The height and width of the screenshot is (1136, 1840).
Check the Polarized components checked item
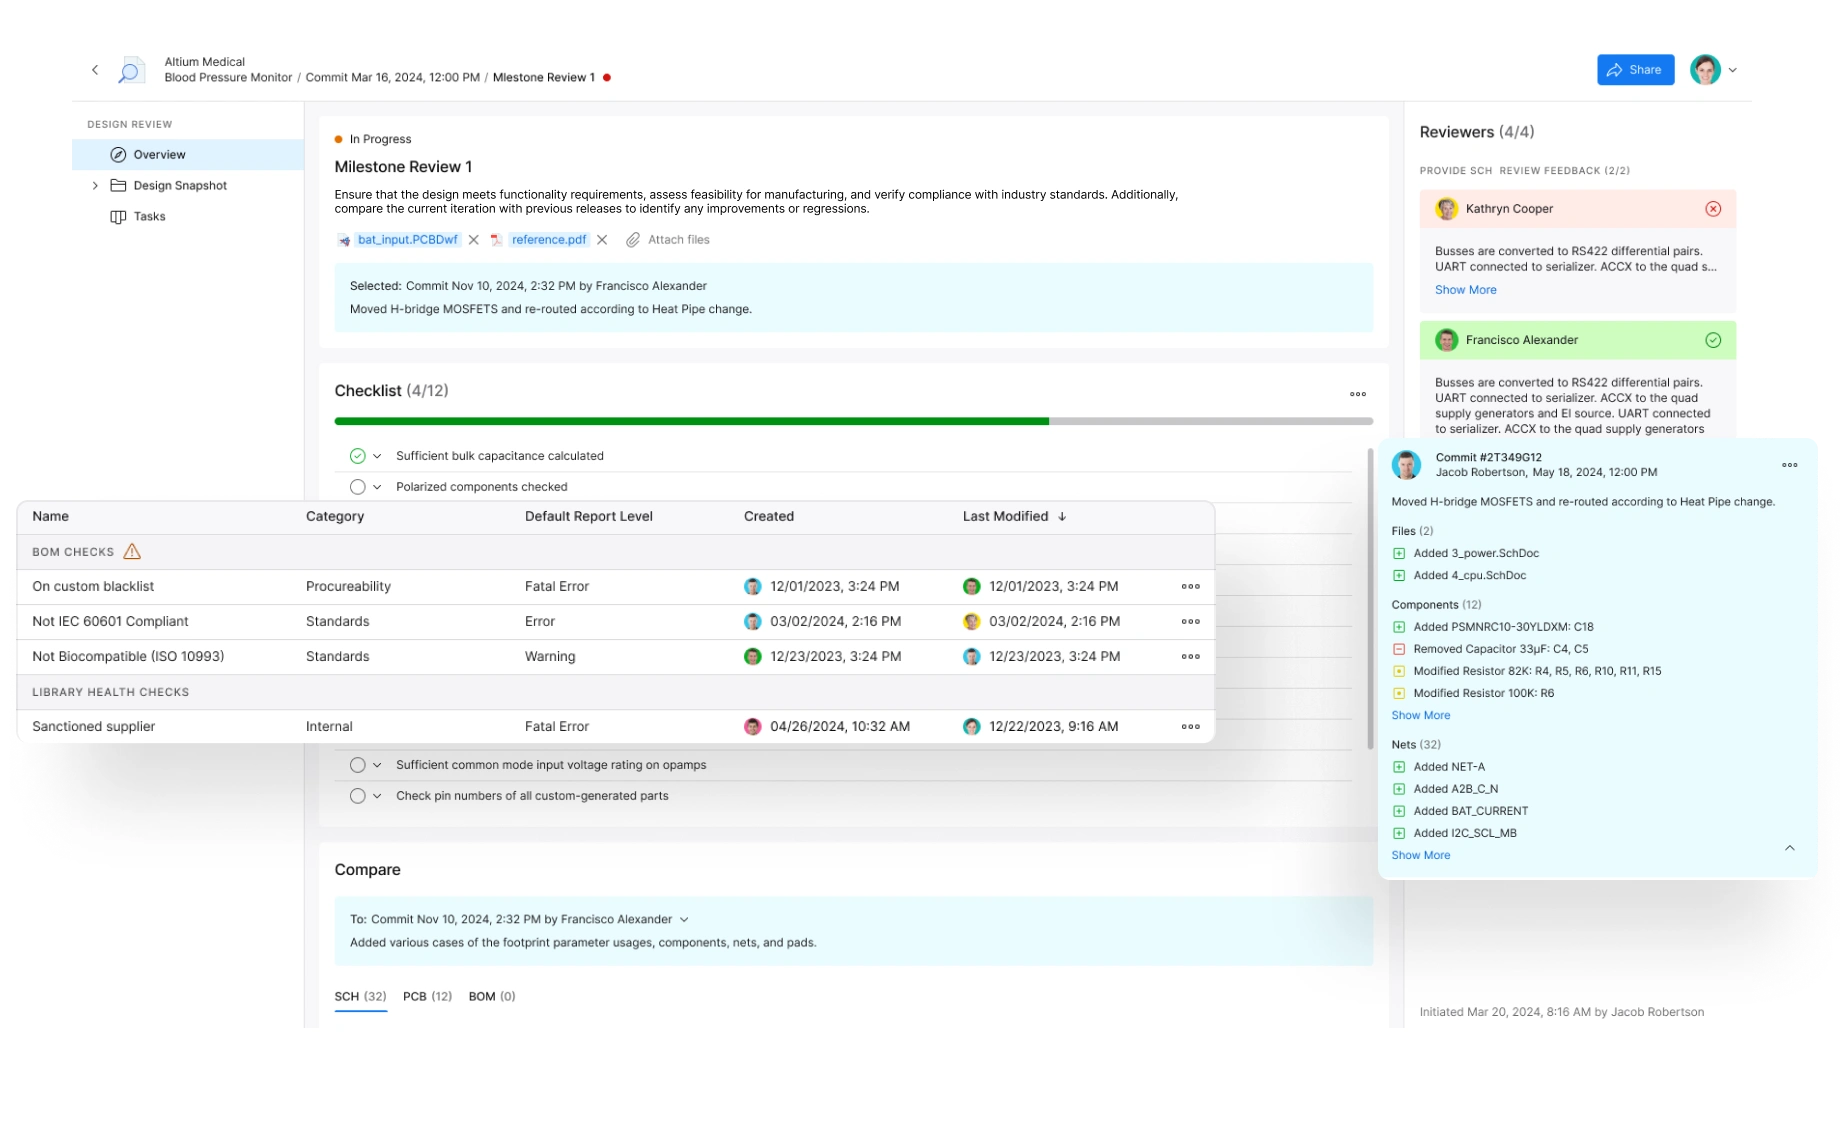357,487
